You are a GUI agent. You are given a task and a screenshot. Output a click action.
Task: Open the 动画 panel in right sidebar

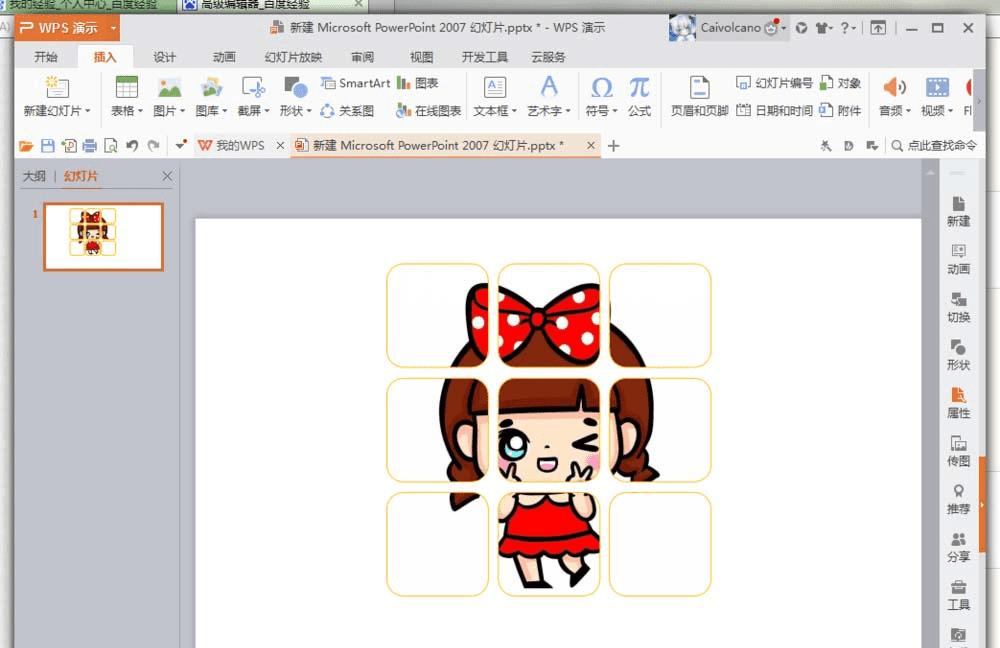tap(958, 258)
